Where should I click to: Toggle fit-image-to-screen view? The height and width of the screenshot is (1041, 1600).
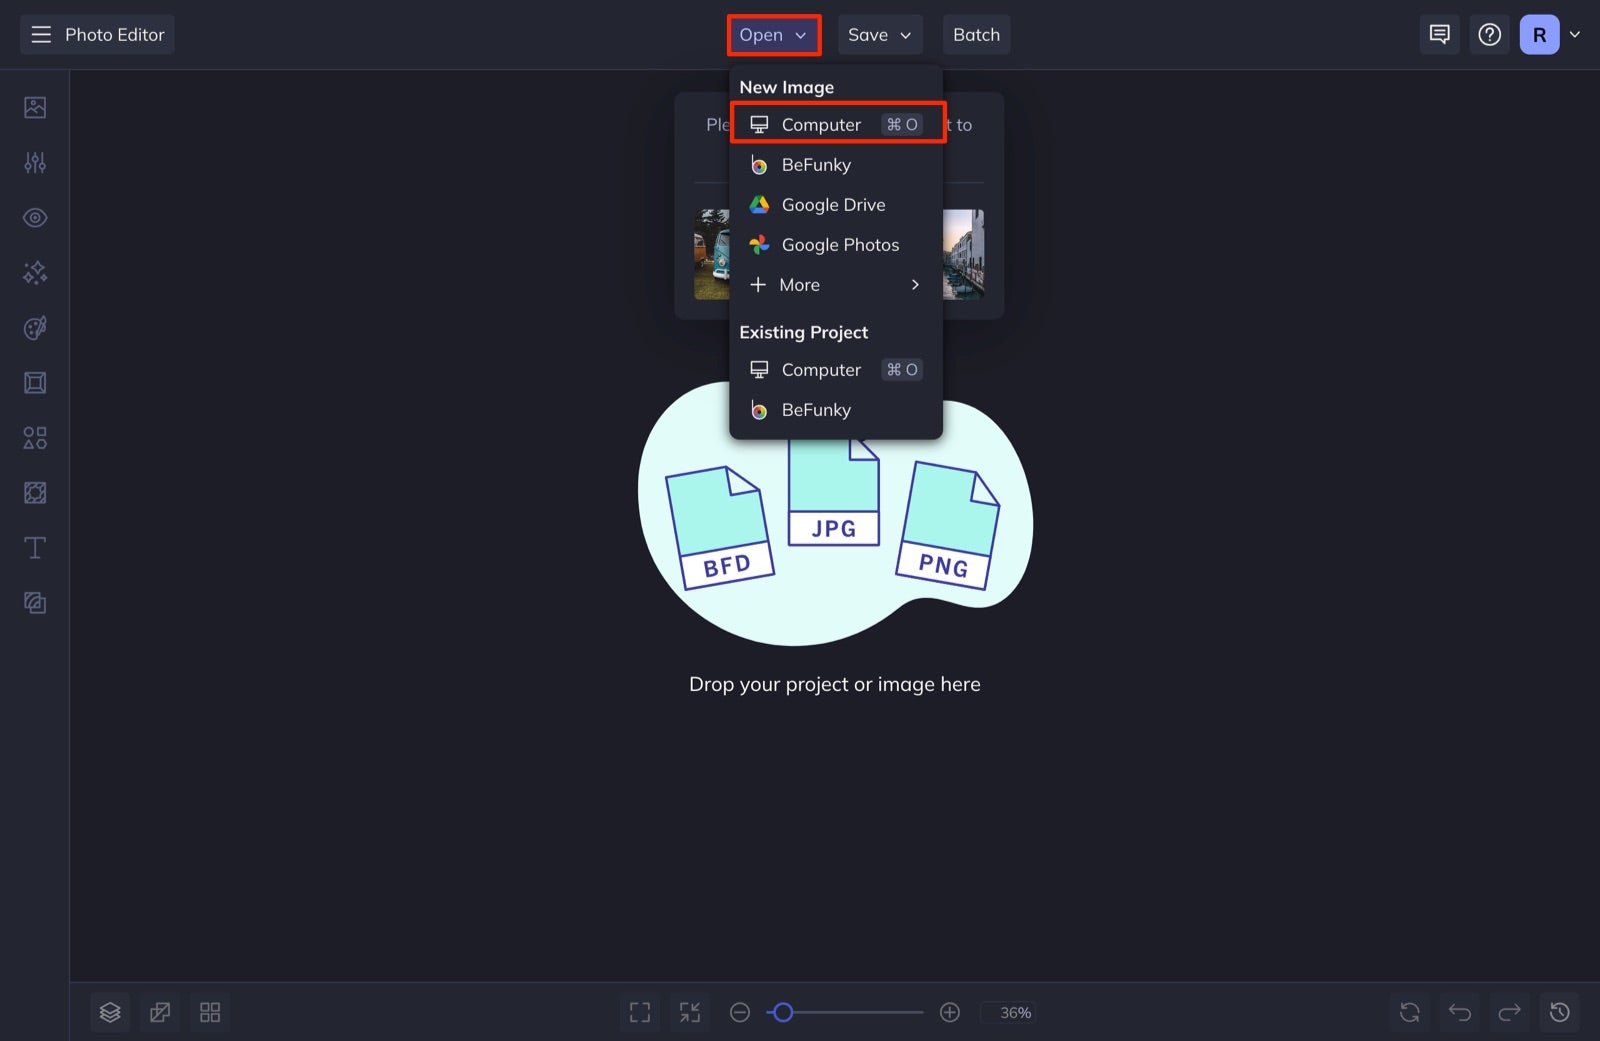pyautogui.click(x=689, y=1012)
